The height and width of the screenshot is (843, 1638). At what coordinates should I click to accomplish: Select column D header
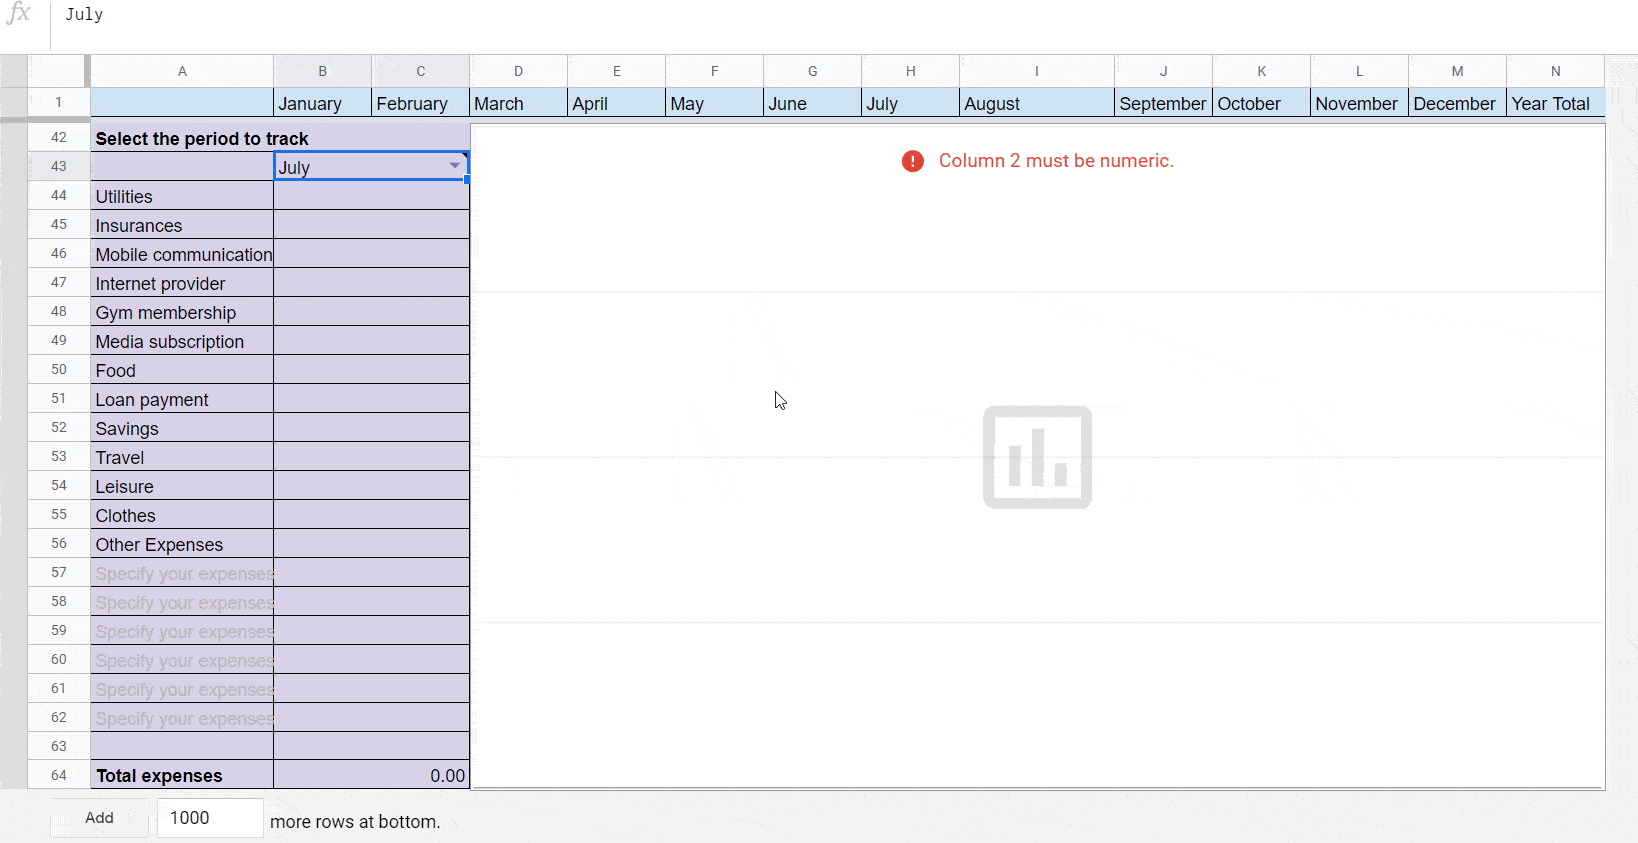519,71
